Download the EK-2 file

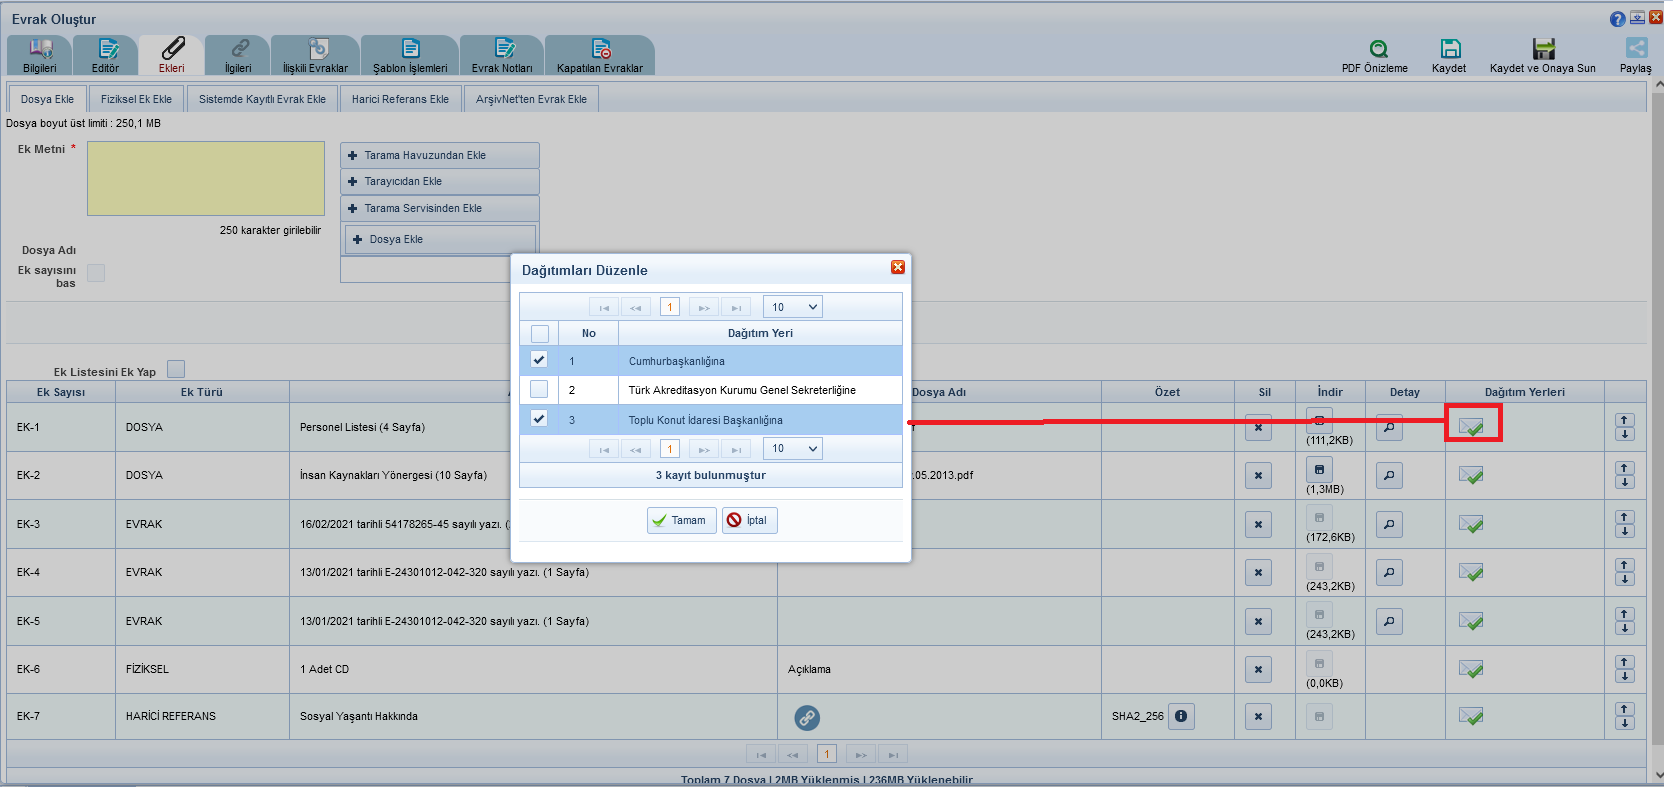click(1319, 469)
